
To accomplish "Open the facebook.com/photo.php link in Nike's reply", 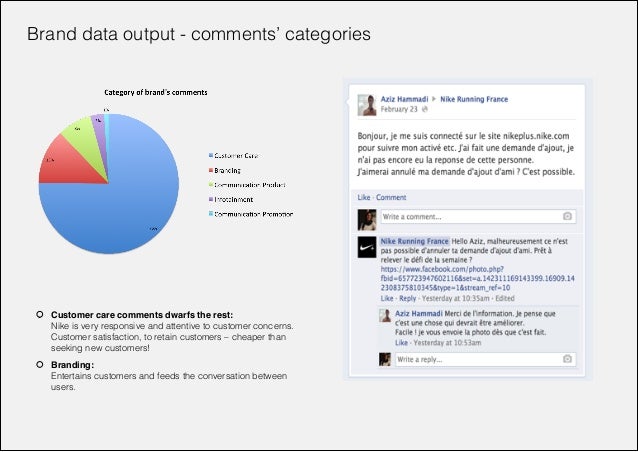I will [477, 278].
